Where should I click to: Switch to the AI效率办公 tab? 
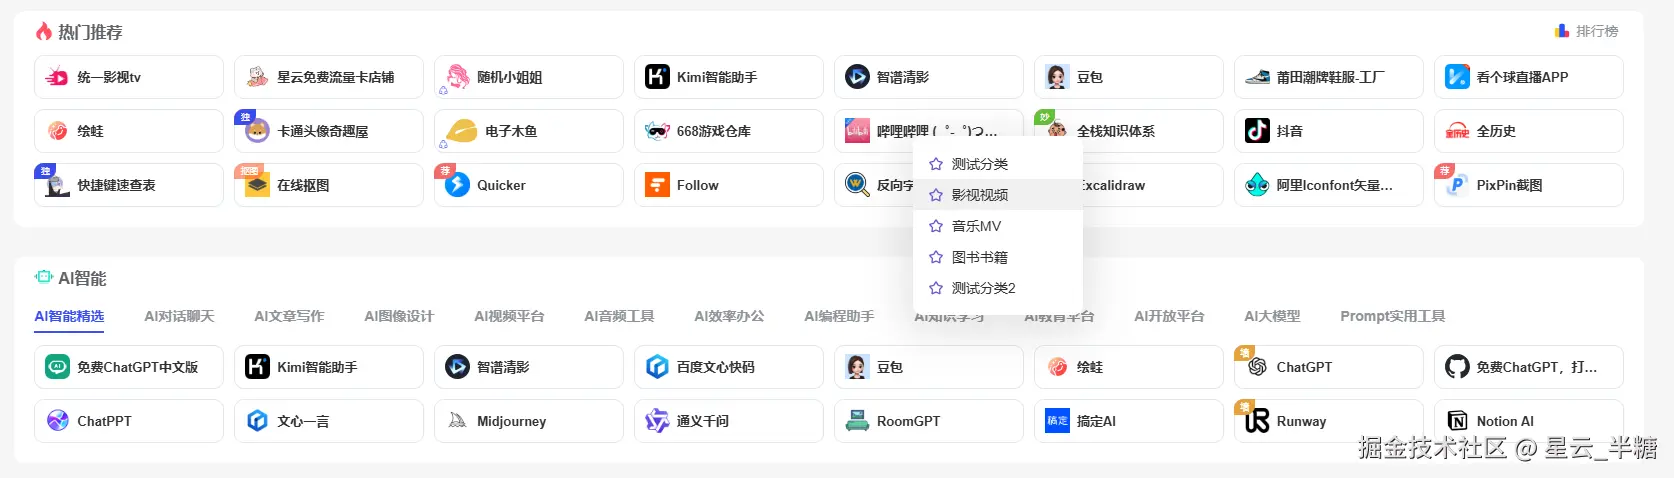(x=729, y=316)
